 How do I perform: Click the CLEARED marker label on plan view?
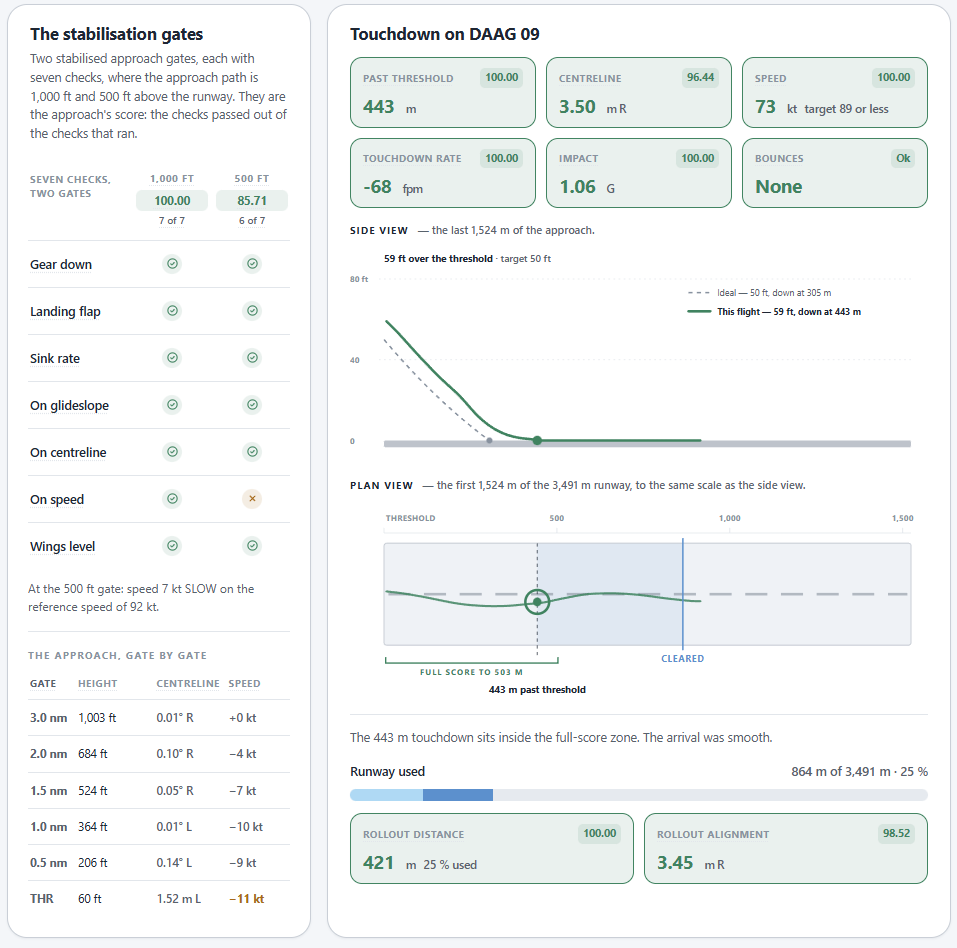pyautogui.click(x=682, y=659)
